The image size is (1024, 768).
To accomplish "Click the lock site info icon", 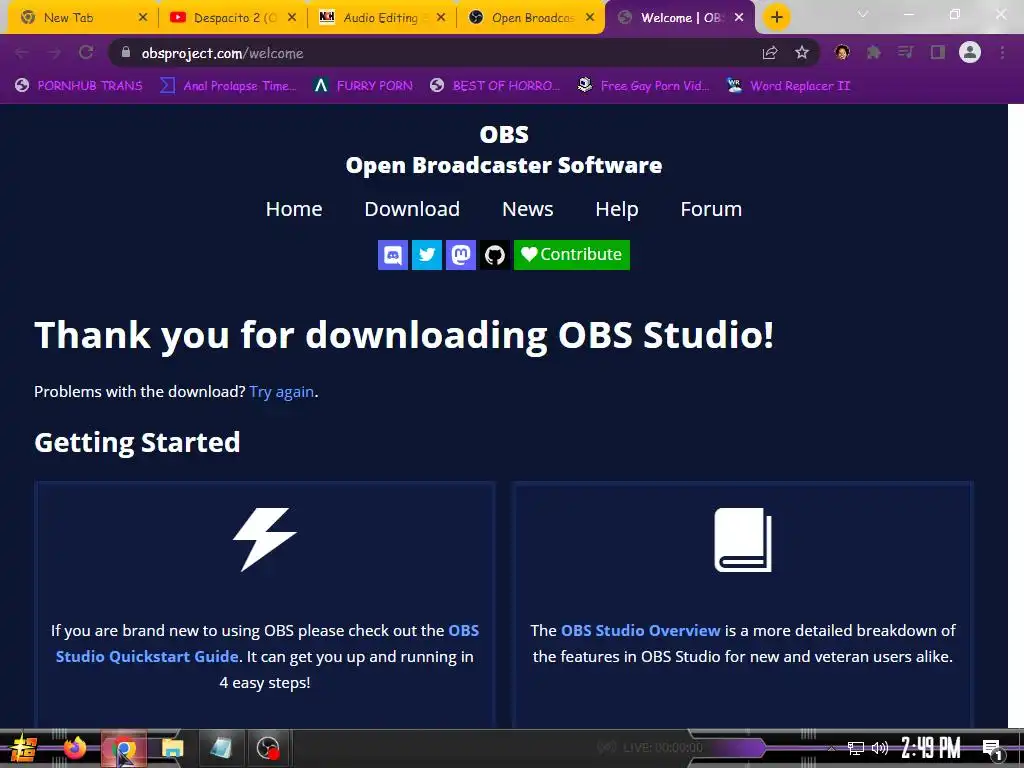I will tap(126, 53).
